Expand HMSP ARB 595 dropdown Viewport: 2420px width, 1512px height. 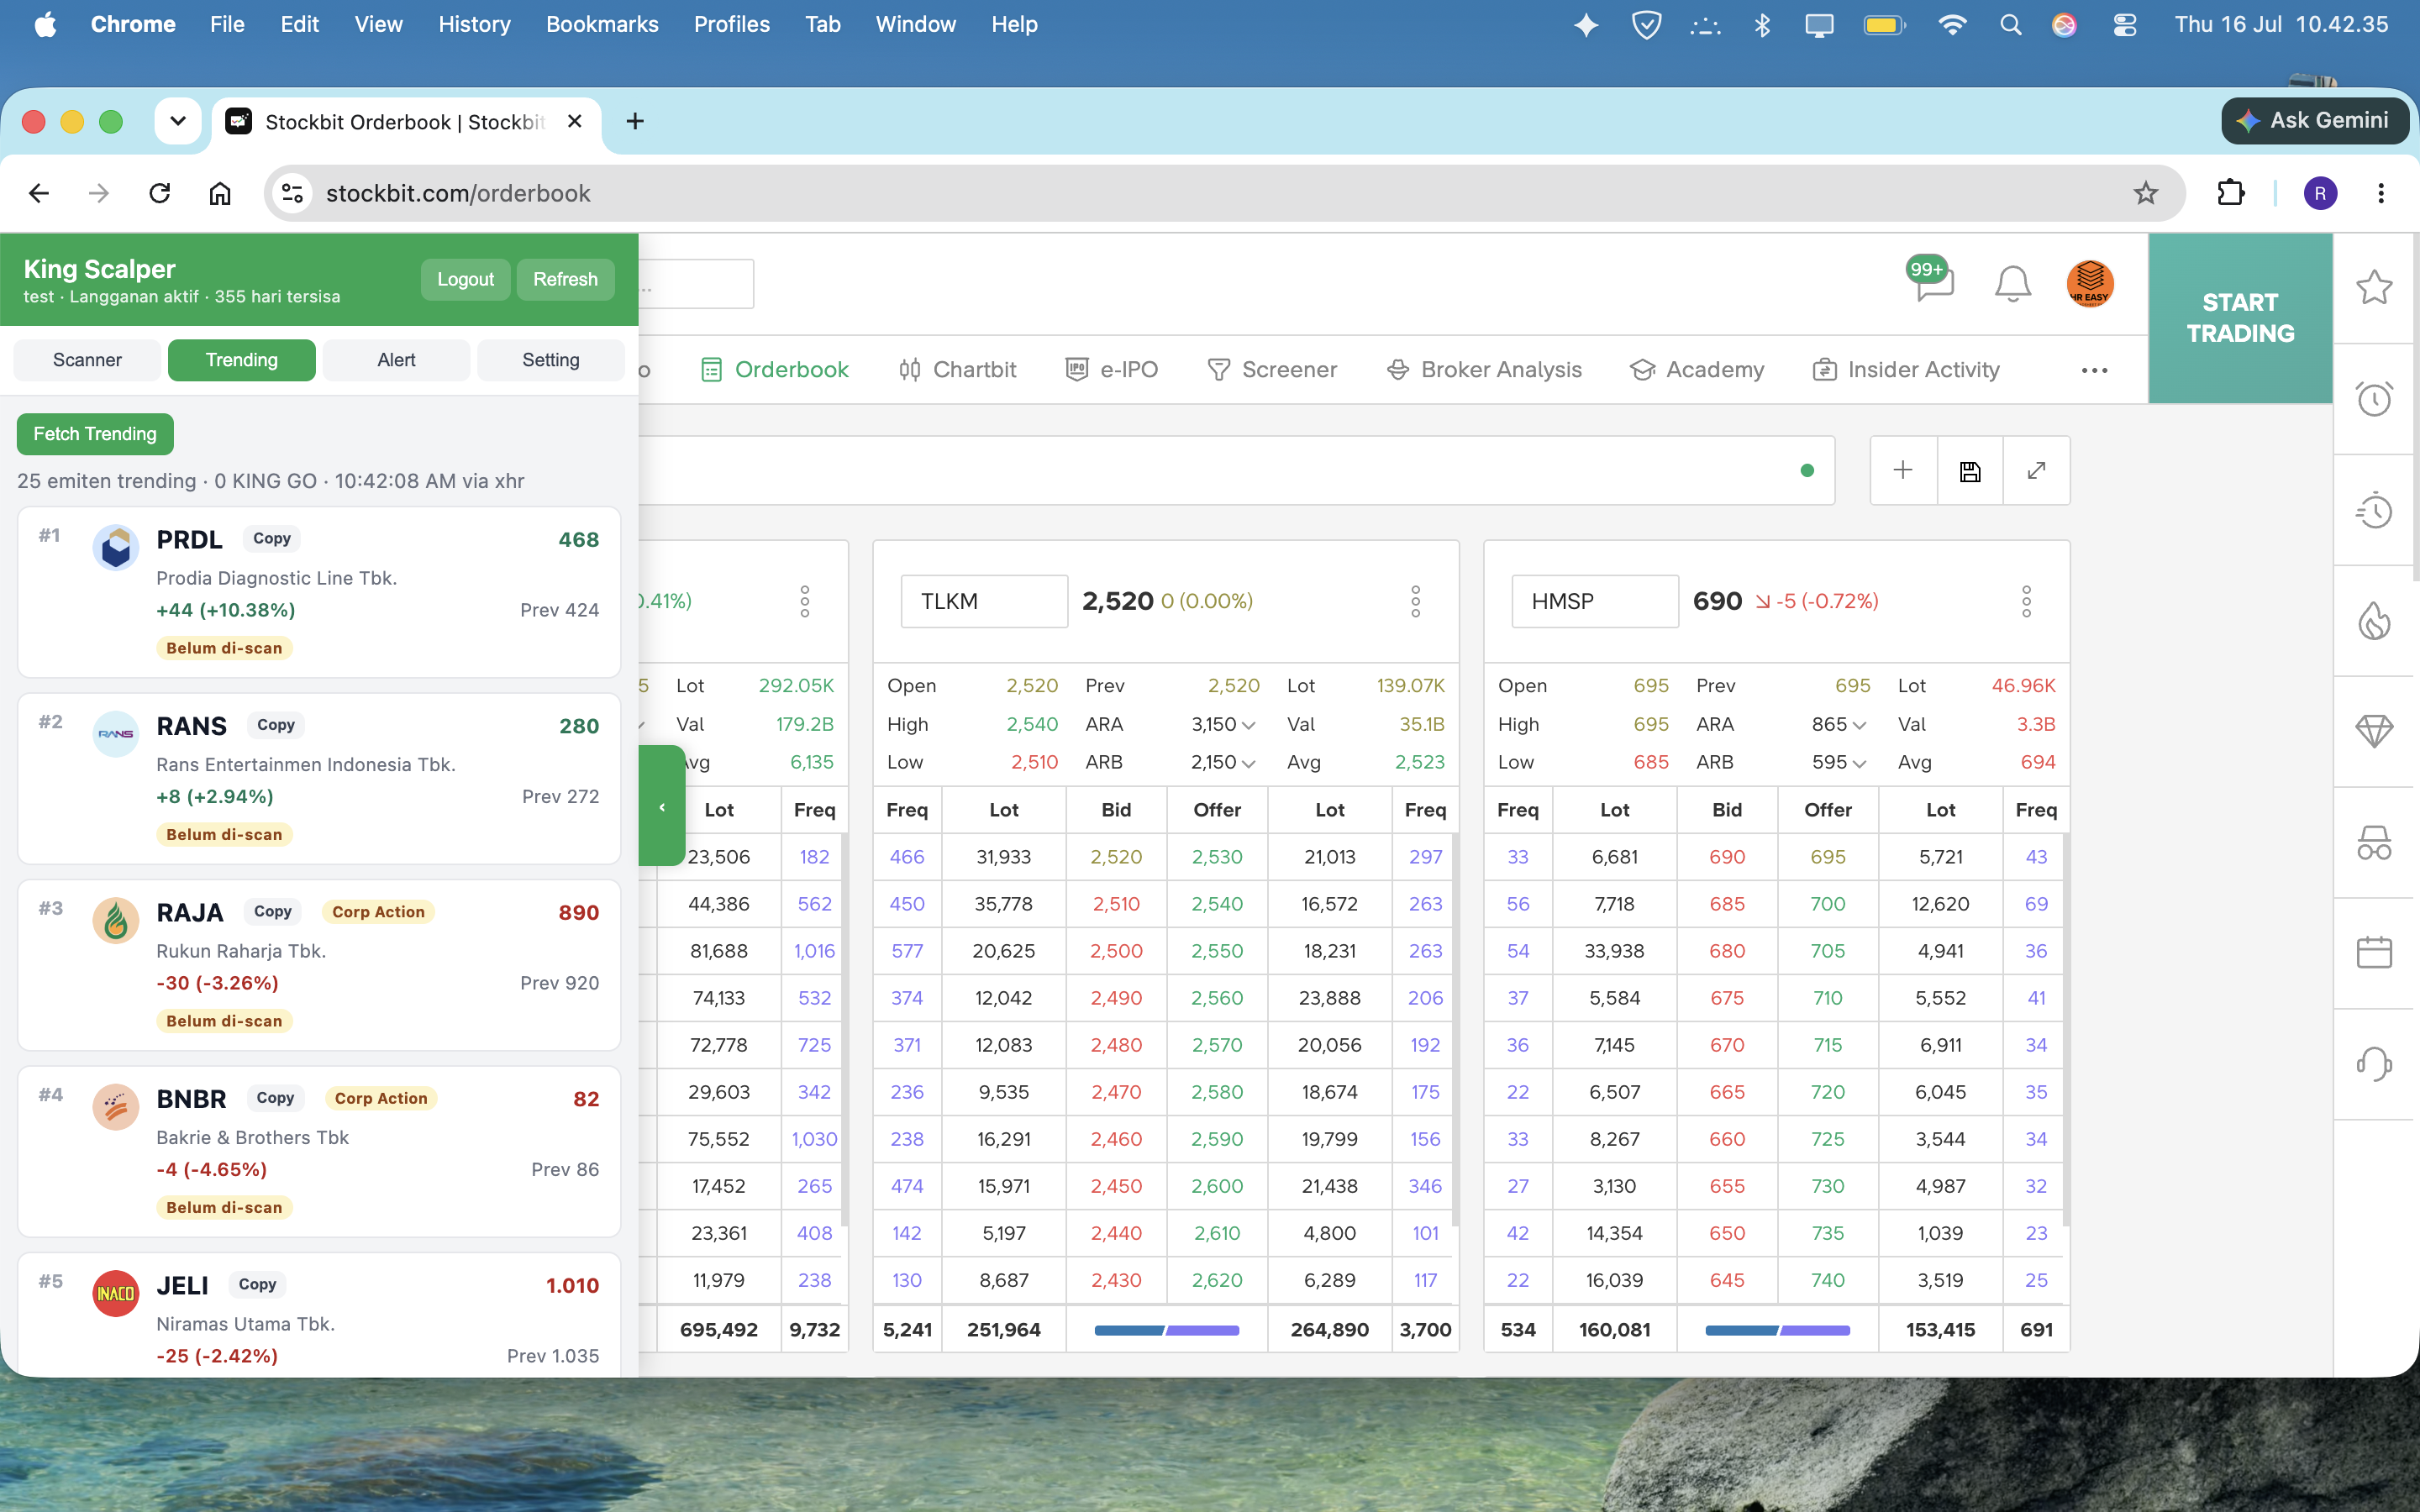(1859, 763)
